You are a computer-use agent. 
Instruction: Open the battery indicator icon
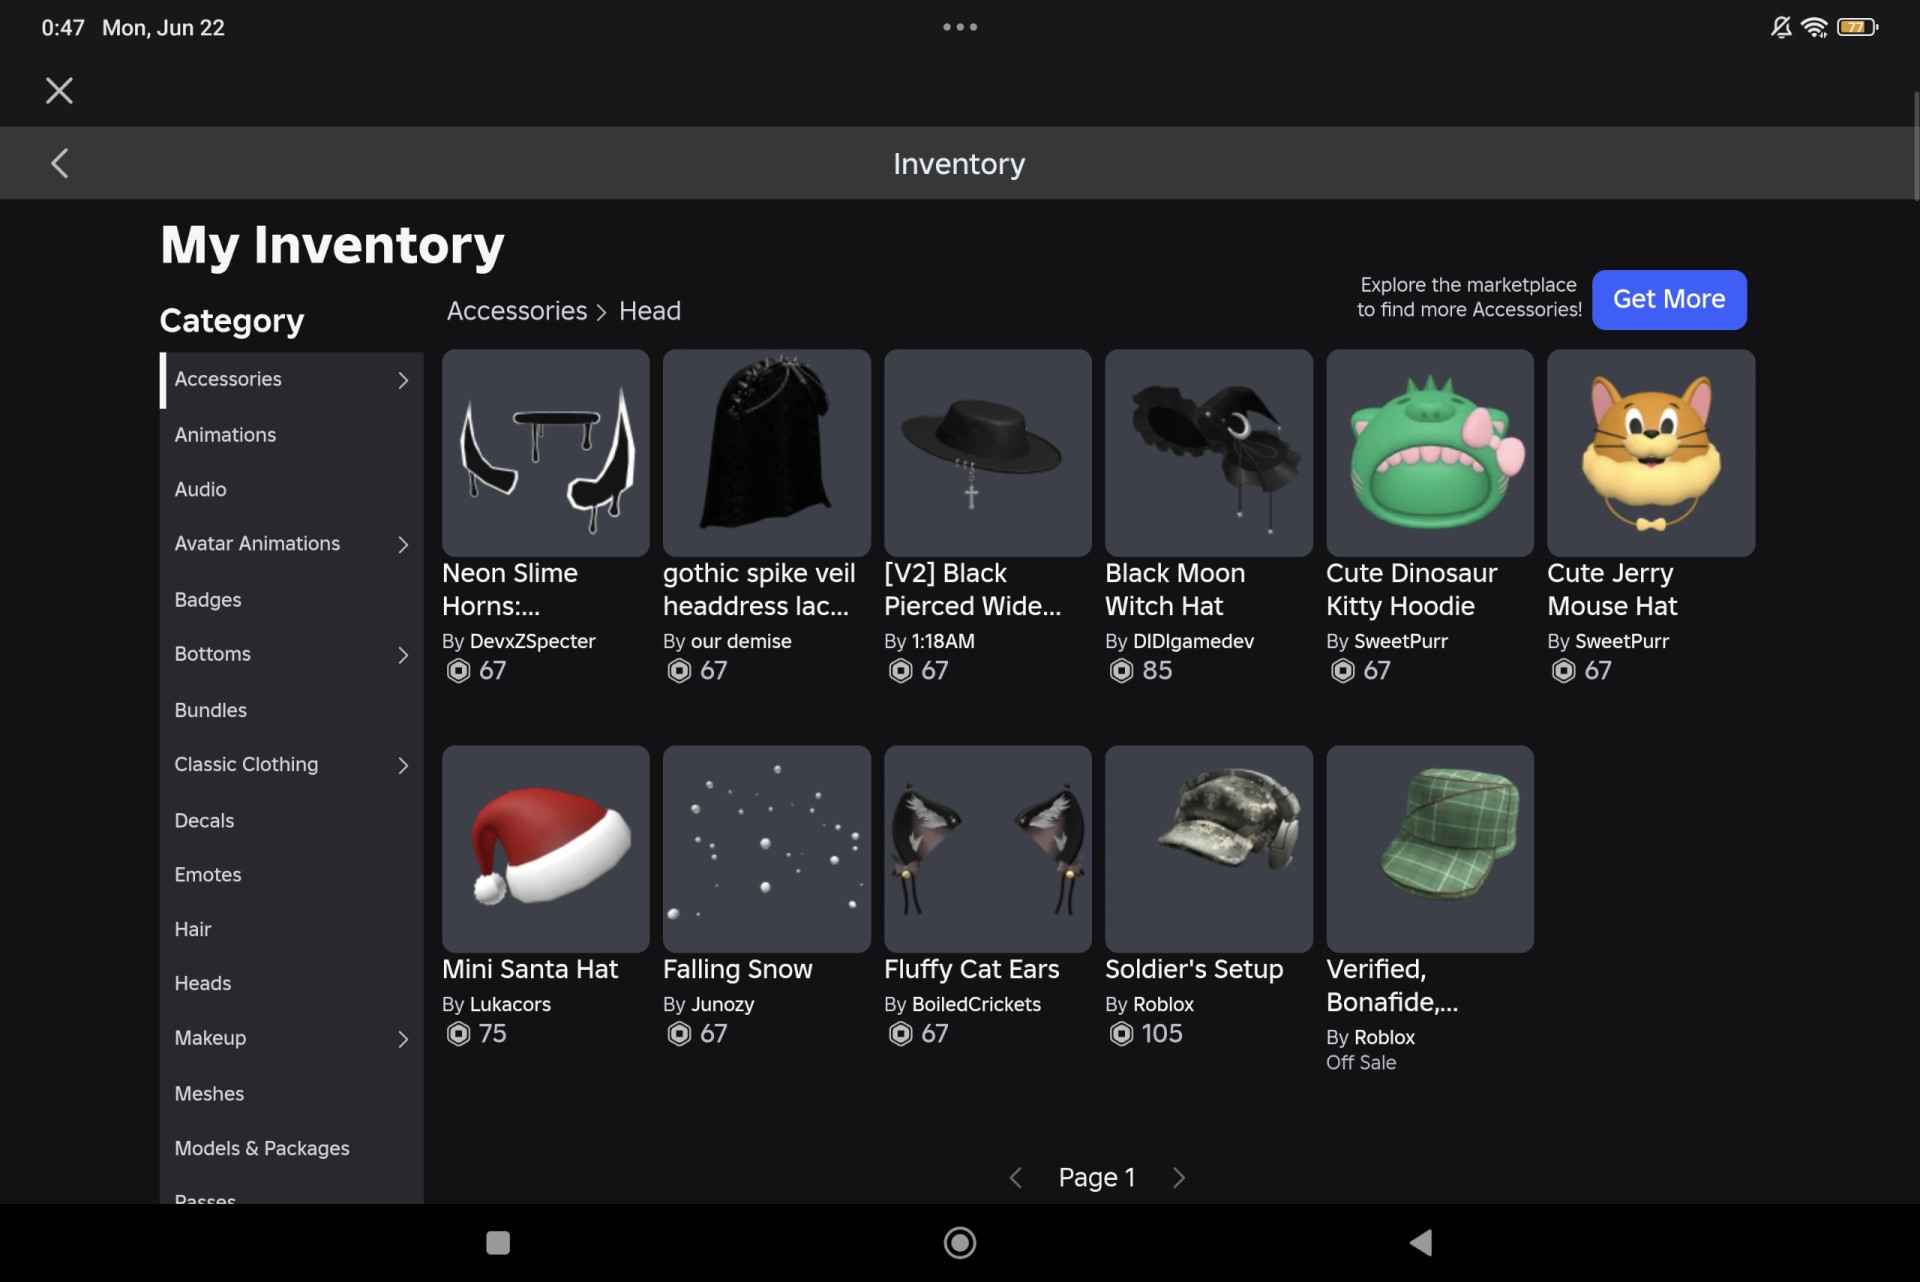1857,27
